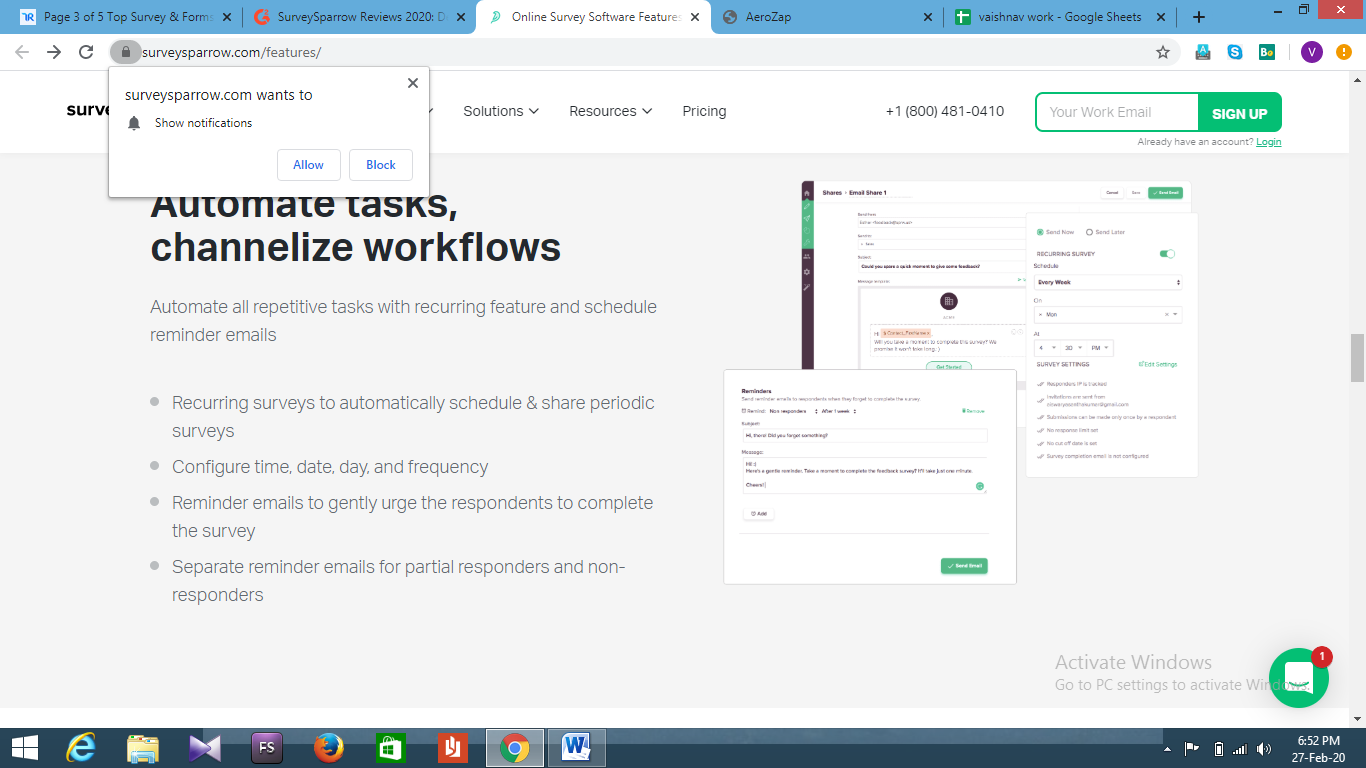This screenshot has width=1366, height=768.
Task: Close the SurveySparrow Reviews tab
Action: point(460,17)
